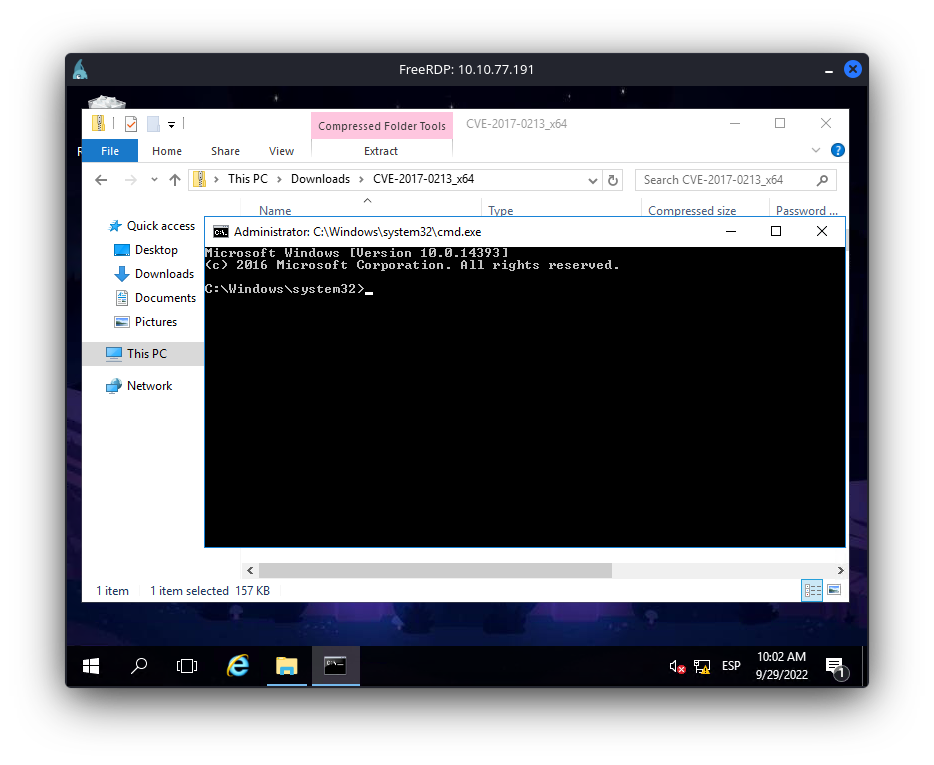Go up one folder level
Viewport: 934px width, 765px height.
click(175, 180)
